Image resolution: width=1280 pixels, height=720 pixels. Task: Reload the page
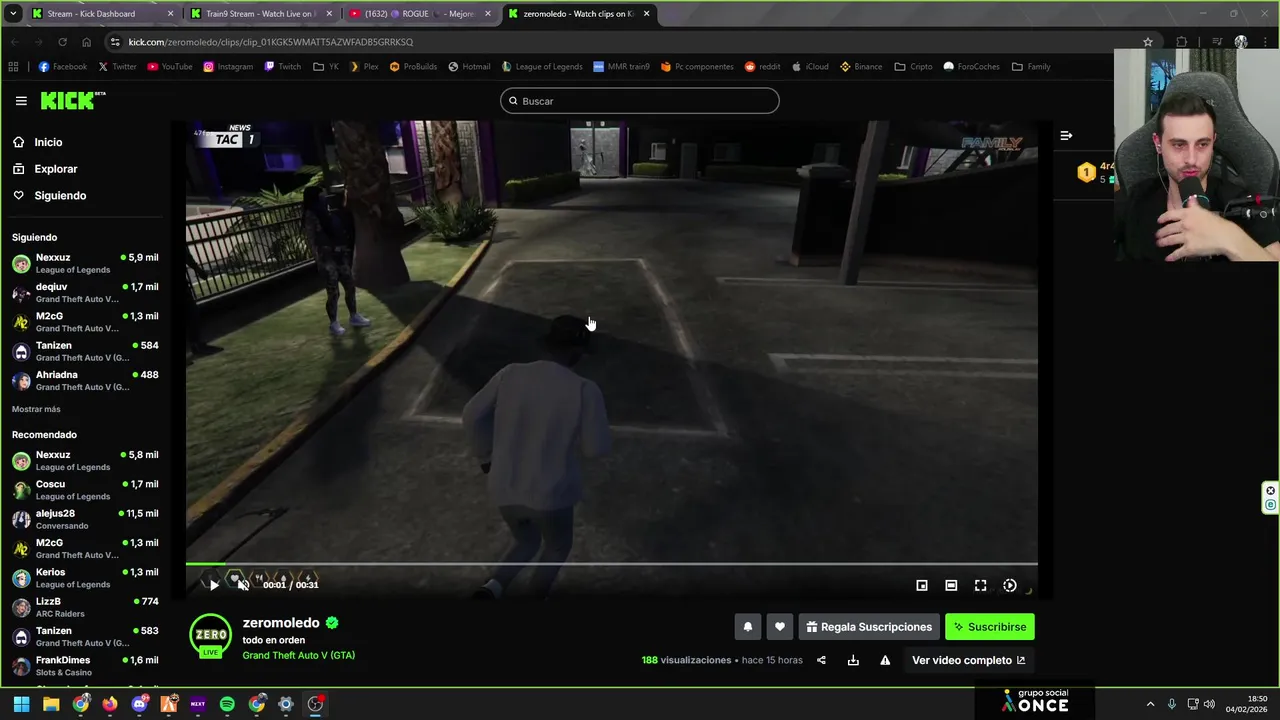coord(62,42)
